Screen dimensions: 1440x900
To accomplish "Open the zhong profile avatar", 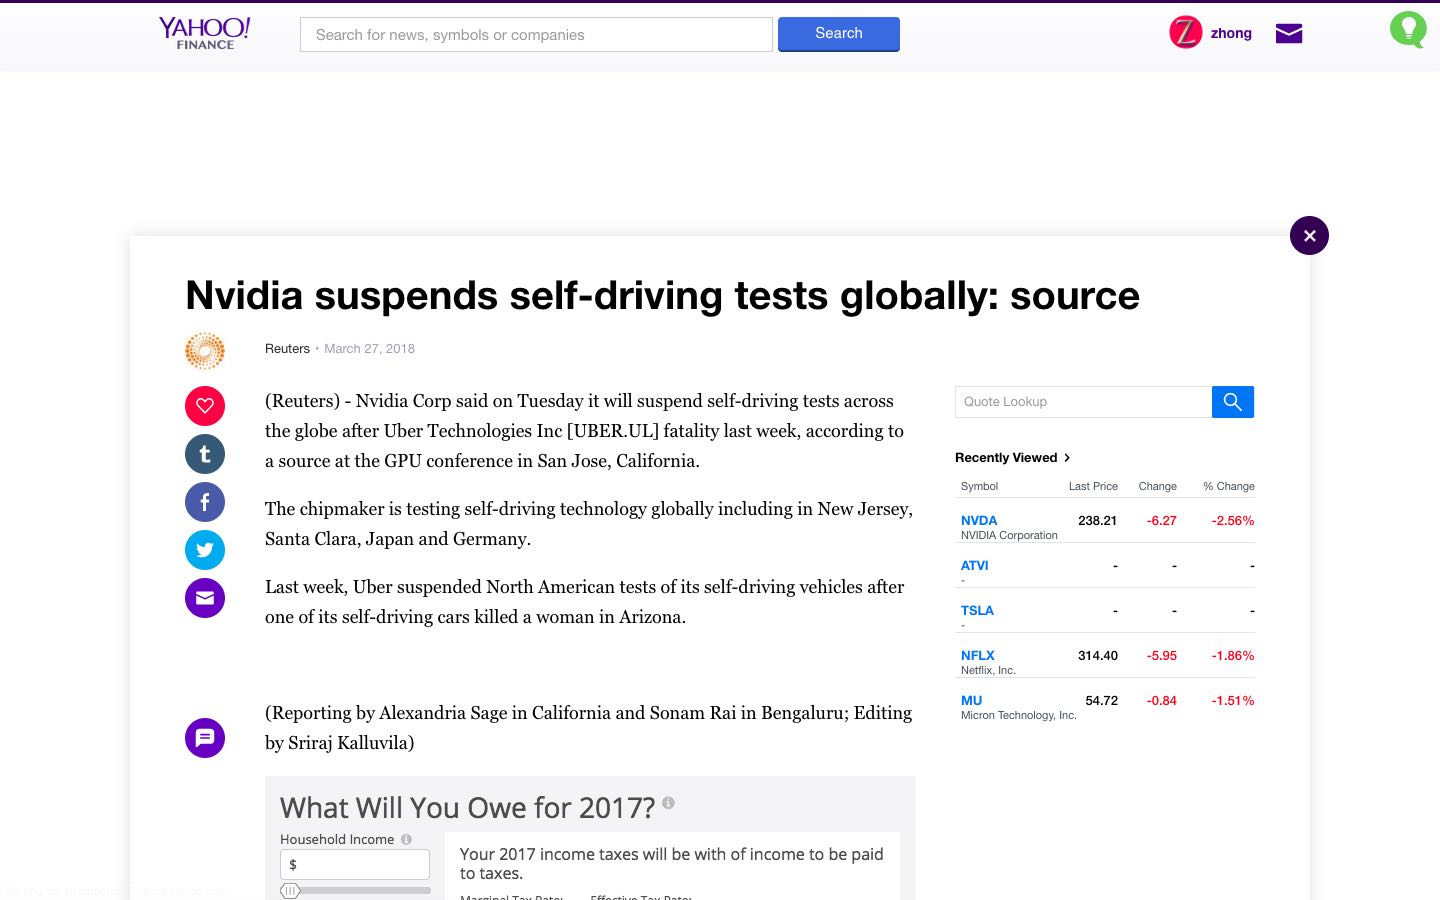I will click(1185, 32).
